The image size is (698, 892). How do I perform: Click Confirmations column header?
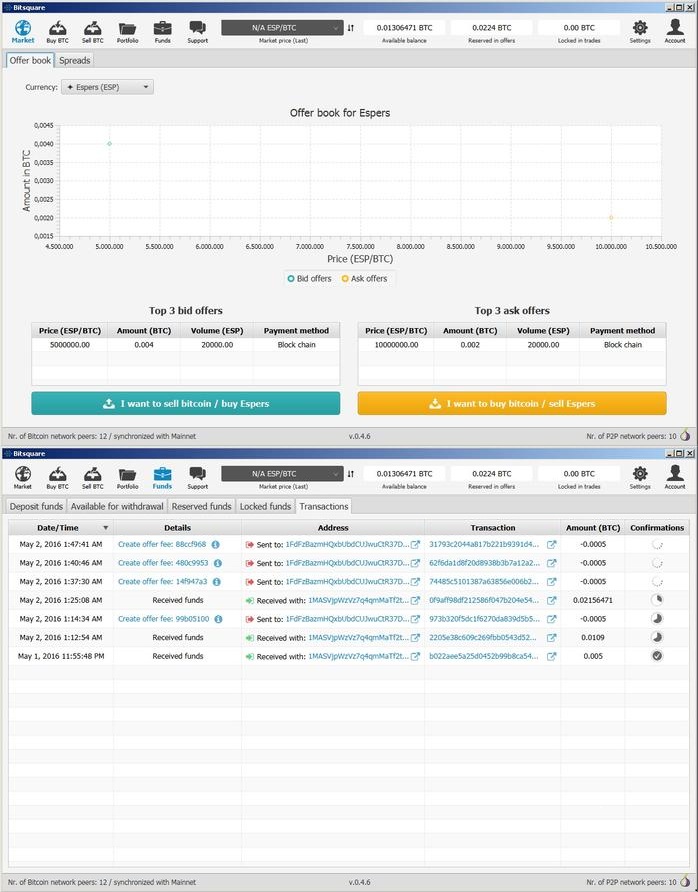[657, 528]
